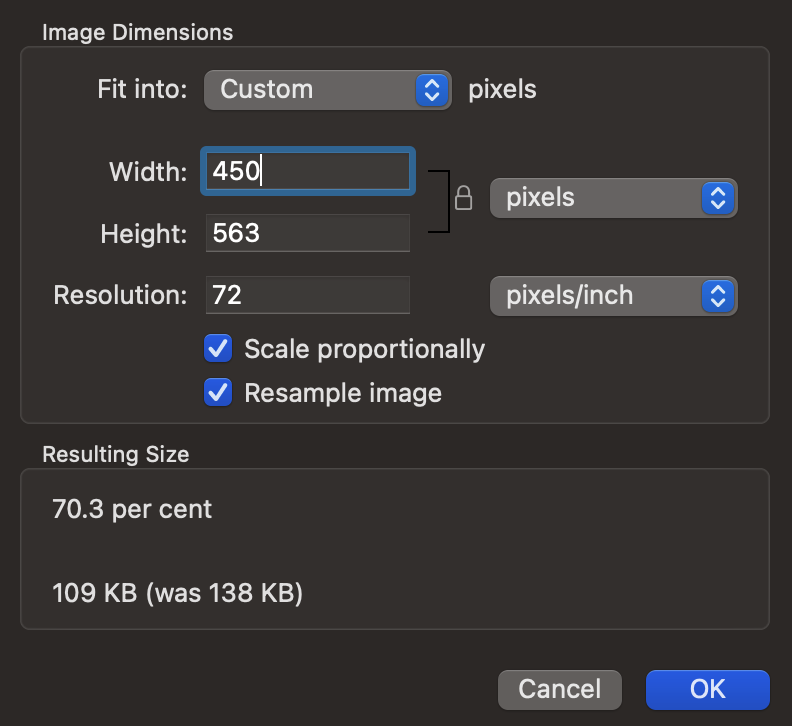Click the Width input field
Viewport: 792px width, 726px height.
pyautogui.click(x=308, y=171)
